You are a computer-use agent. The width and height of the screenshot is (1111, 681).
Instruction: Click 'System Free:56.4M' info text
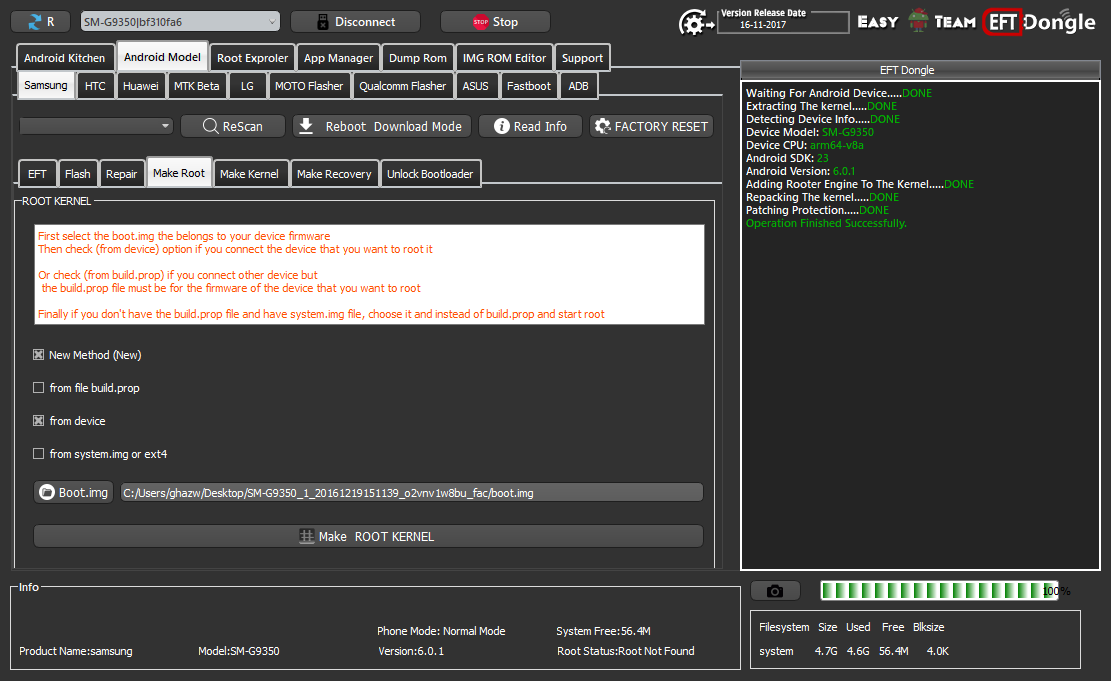tap(603, 631)
